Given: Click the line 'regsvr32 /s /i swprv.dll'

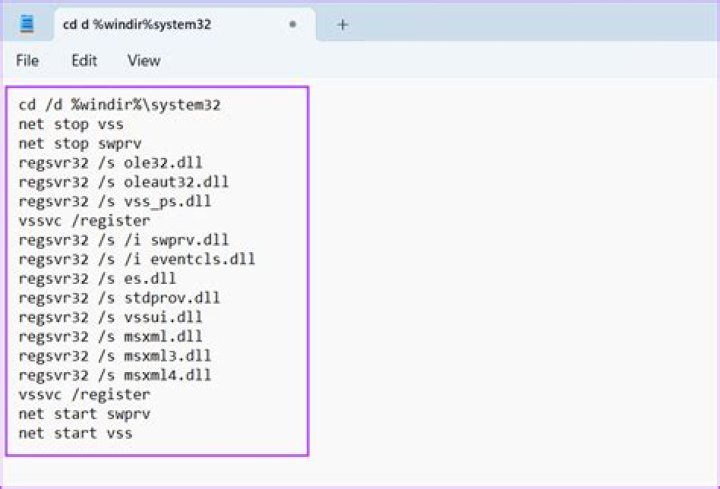Looking at the screenshot, I should (x=124, y=240).
